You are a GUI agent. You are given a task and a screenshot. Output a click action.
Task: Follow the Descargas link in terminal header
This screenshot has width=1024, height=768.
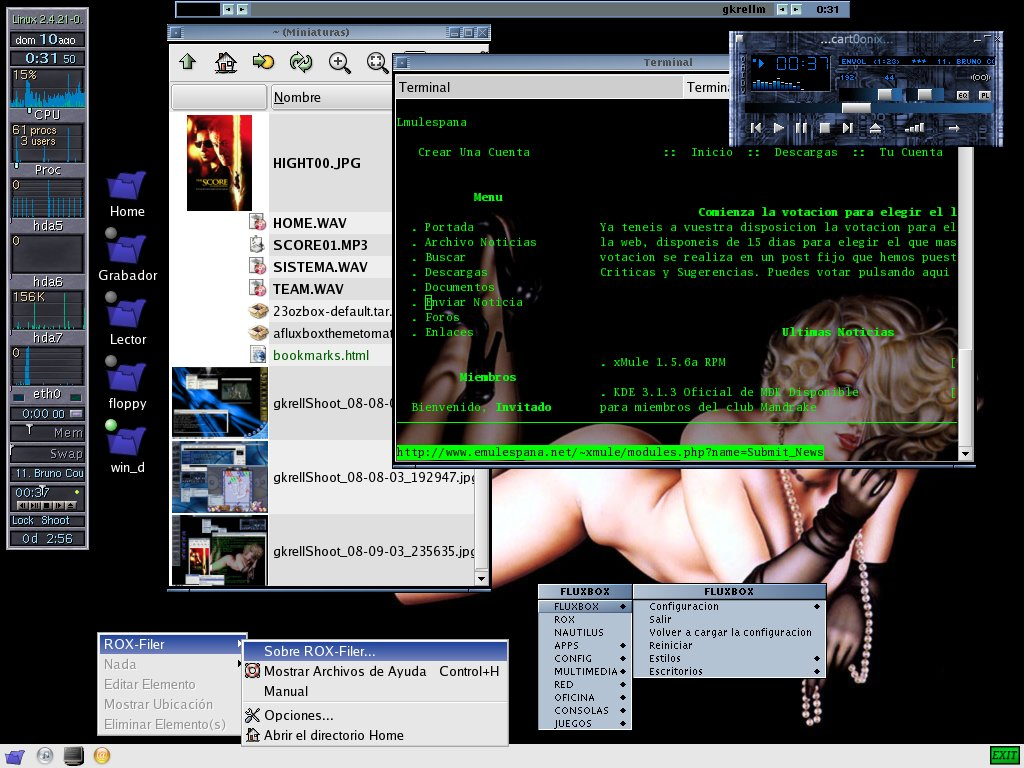(806, 152)
